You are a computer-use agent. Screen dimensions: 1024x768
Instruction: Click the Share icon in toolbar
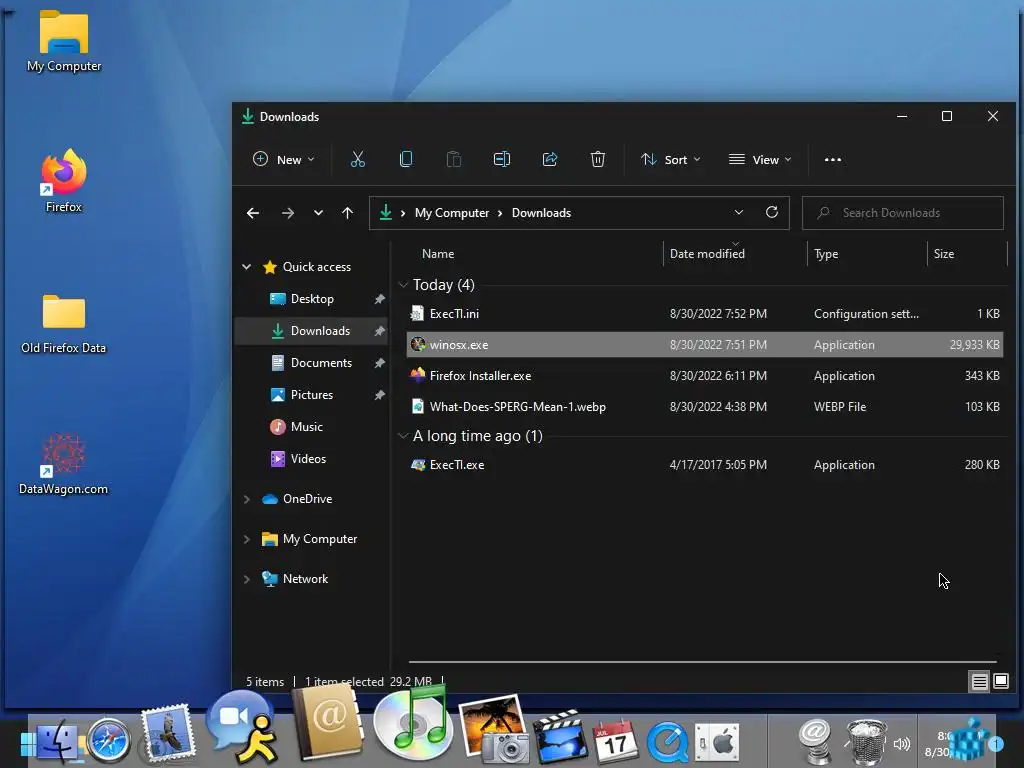[x=550, y=159]
